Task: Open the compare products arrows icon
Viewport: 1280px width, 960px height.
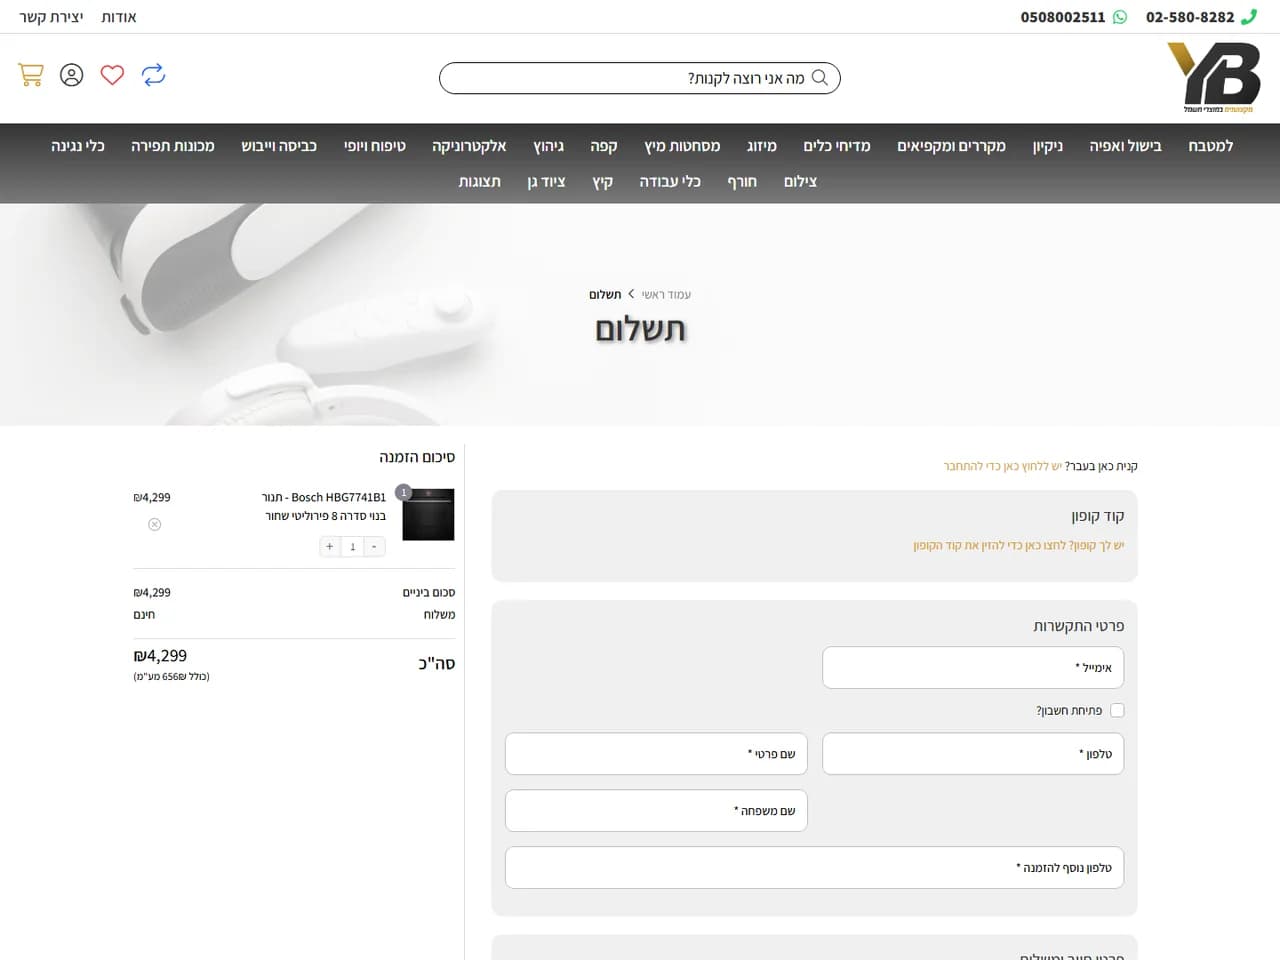Action: tap(153, 75)
